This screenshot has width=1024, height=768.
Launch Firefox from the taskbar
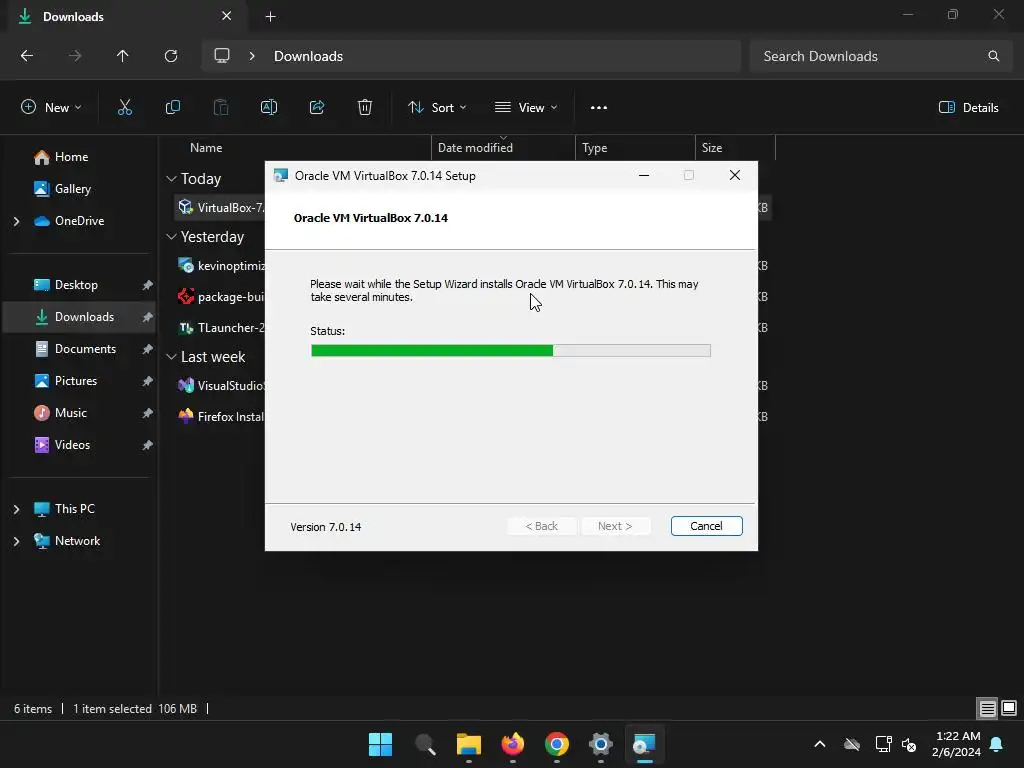[x=513, y=744]
